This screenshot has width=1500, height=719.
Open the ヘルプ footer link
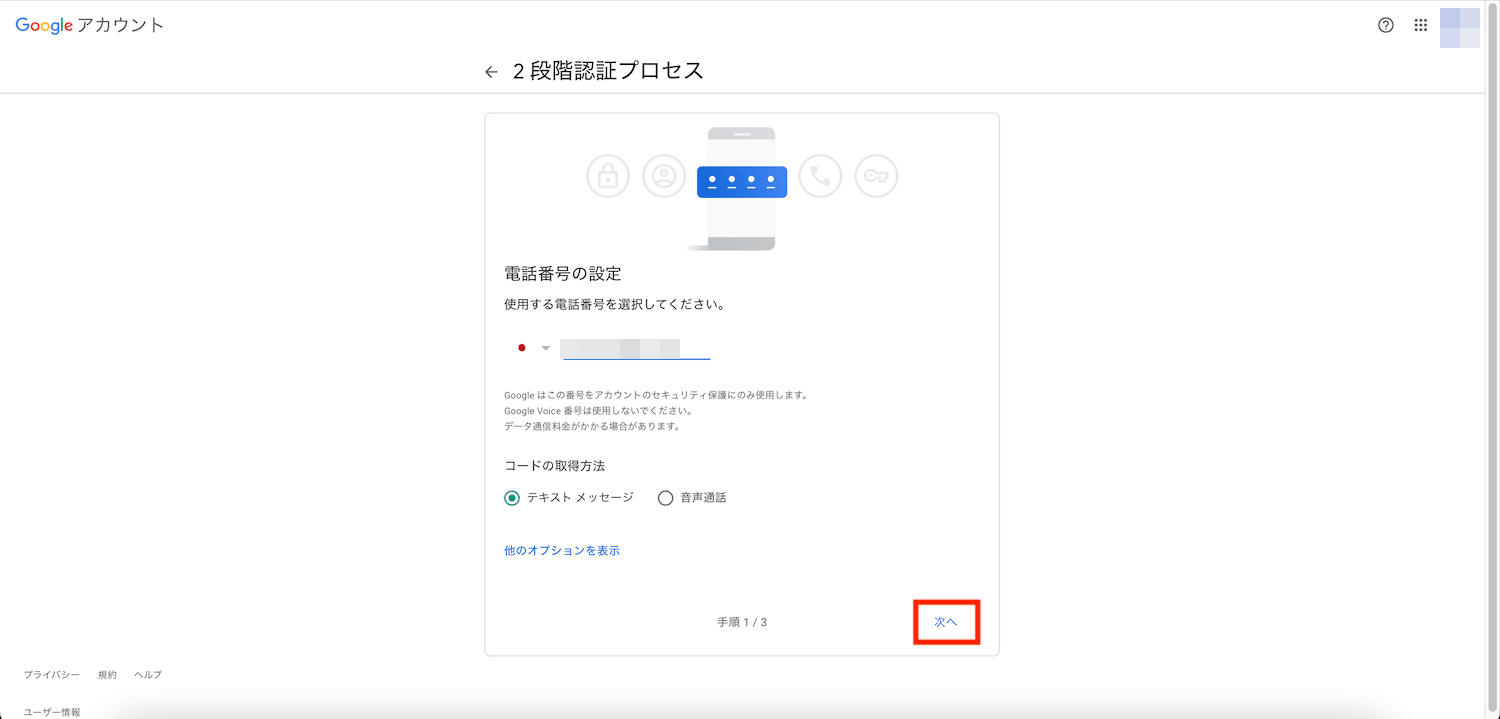point(148,675)
